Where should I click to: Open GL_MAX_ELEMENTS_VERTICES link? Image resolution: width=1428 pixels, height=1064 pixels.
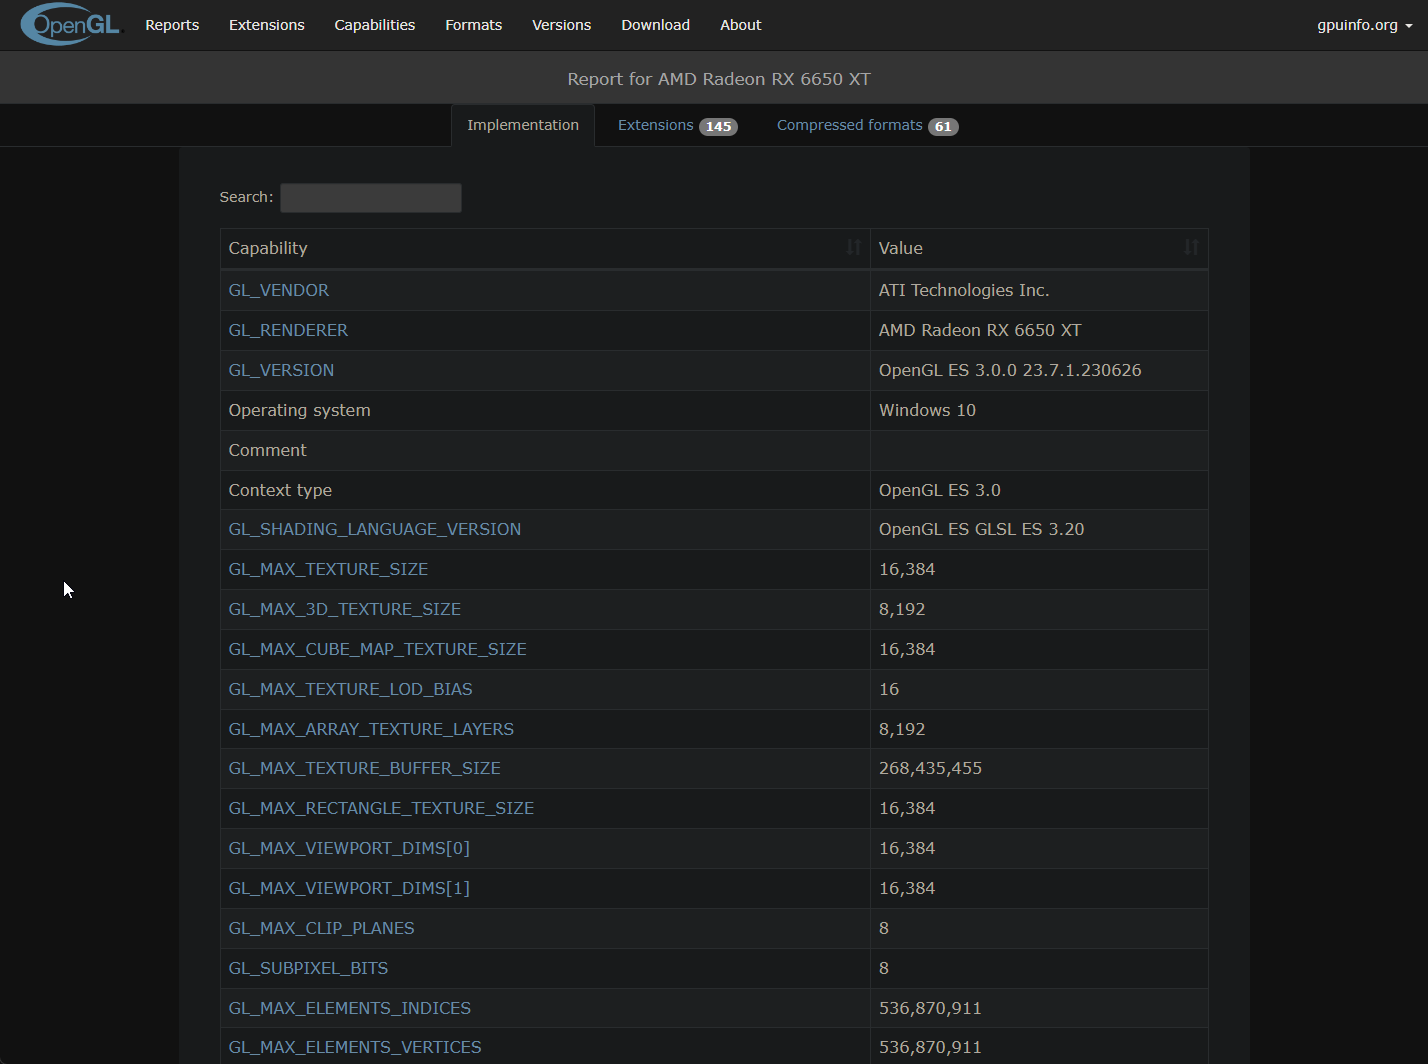355,1047
